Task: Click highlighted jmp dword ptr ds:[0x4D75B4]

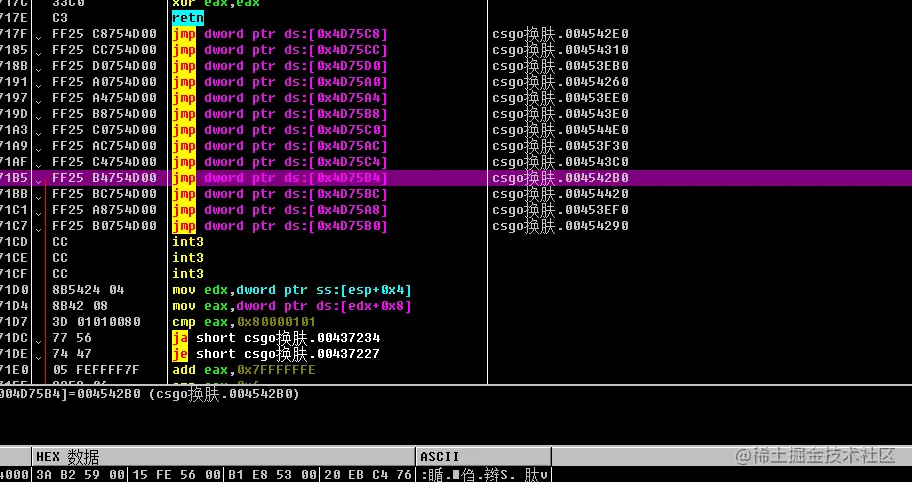Action: point(280,178)
